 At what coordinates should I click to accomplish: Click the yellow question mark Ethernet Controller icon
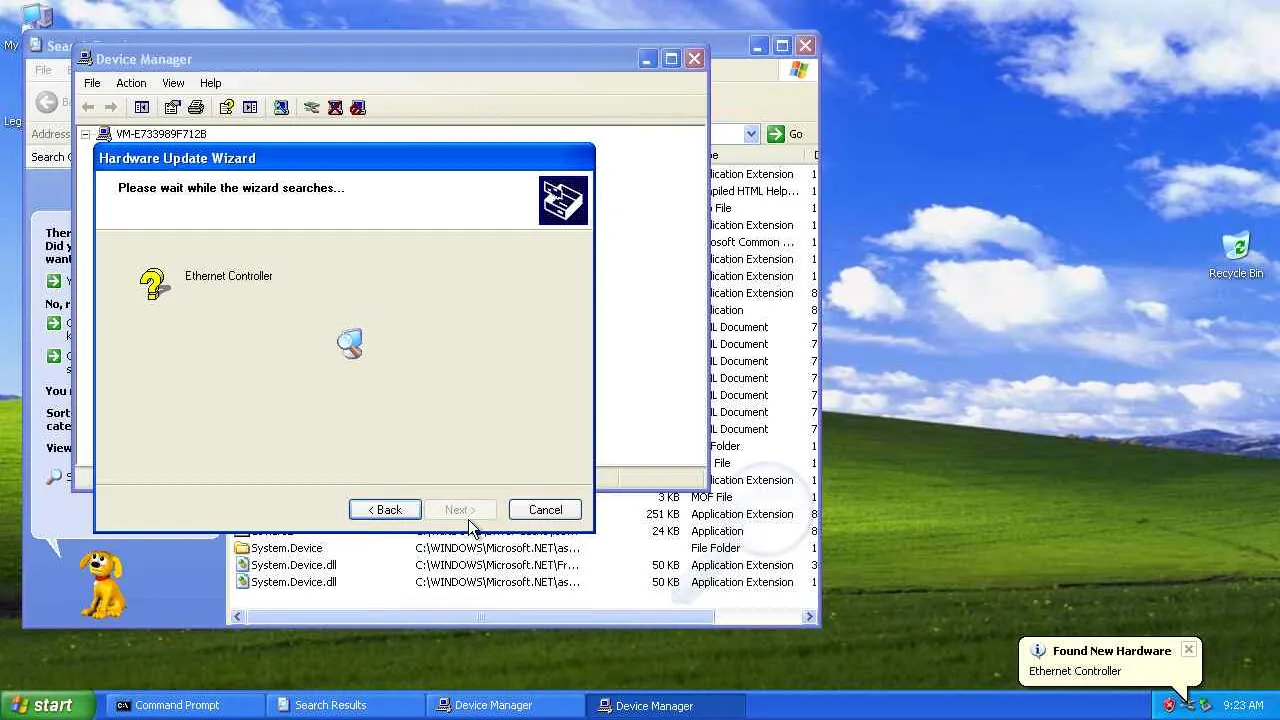point(154,284)
